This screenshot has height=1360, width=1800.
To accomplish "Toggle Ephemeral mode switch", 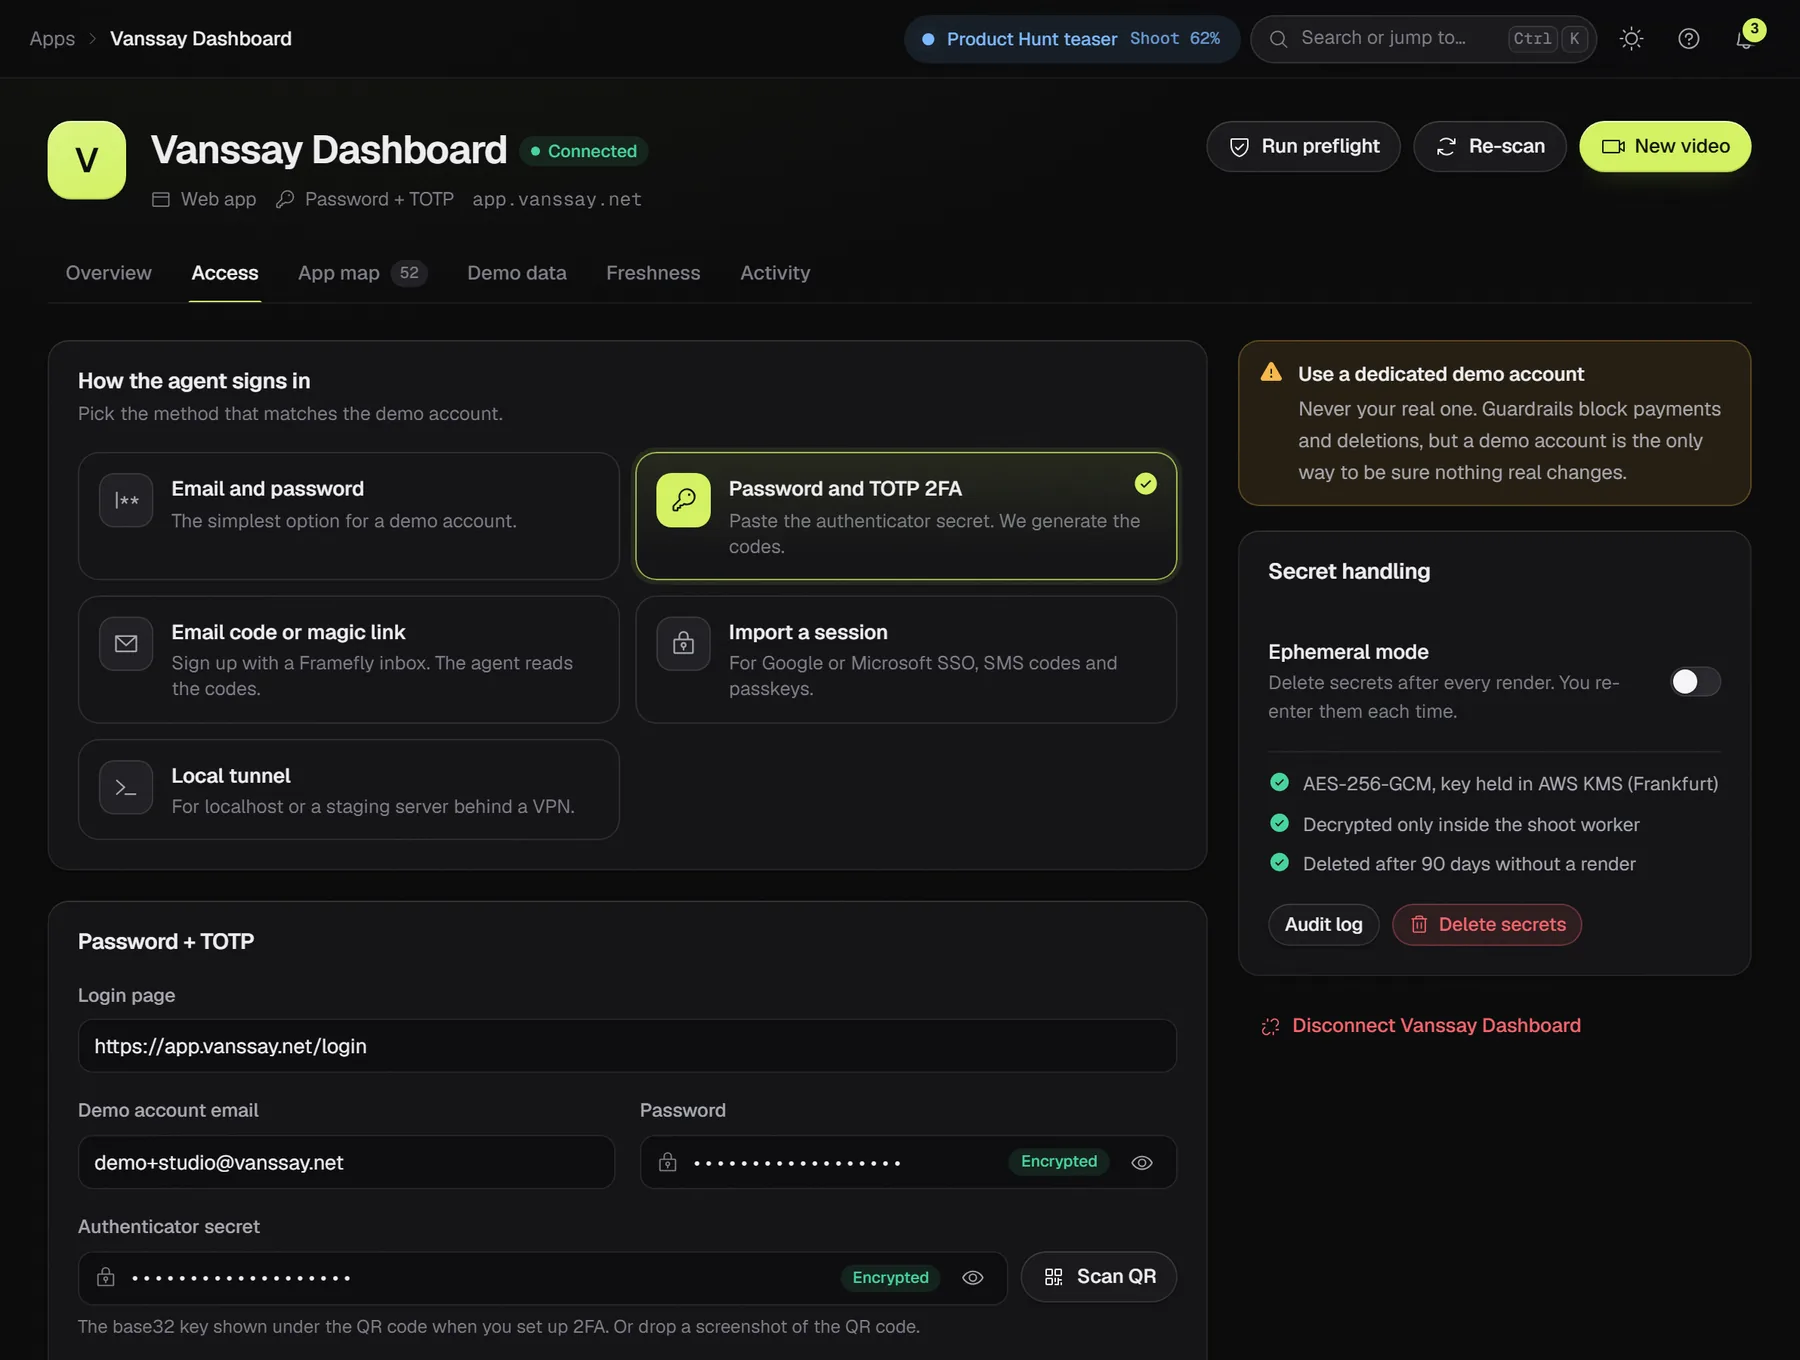I will (x=1695, y=682).
